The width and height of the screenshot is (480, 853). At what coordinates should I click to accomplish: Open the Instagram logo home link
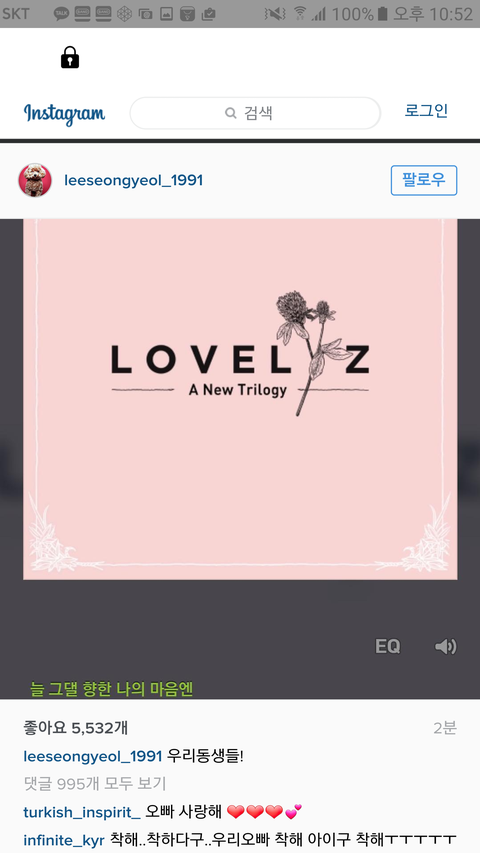[x=64, y=114]
